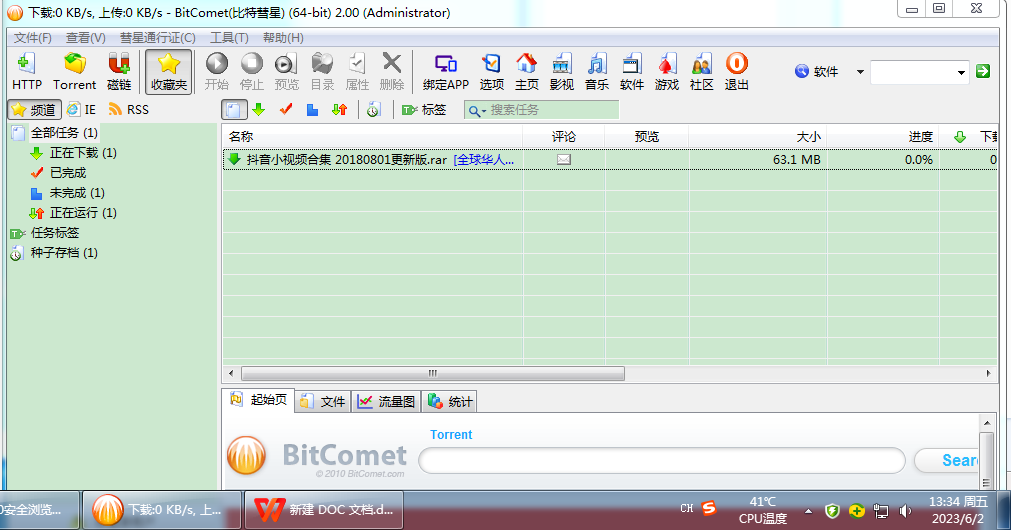The height and width of the screenshot is (530, 1011).
Task: Open 新建 DOC 文档 taskbar window
Action: coord(324,510)
